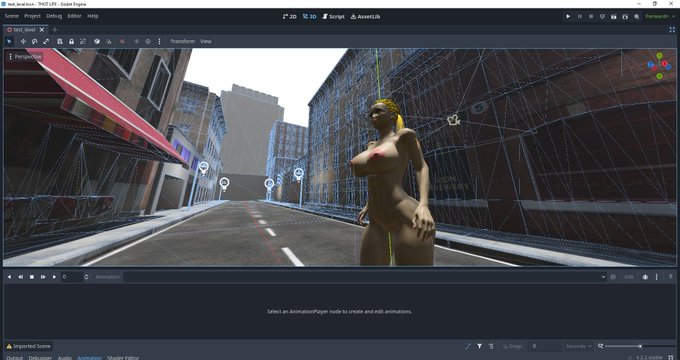The height and width of the screenshot is (360, 680).
Task: Lock the selected node with padlock icon
Action: pyautogui.click(x=72, y=41)
